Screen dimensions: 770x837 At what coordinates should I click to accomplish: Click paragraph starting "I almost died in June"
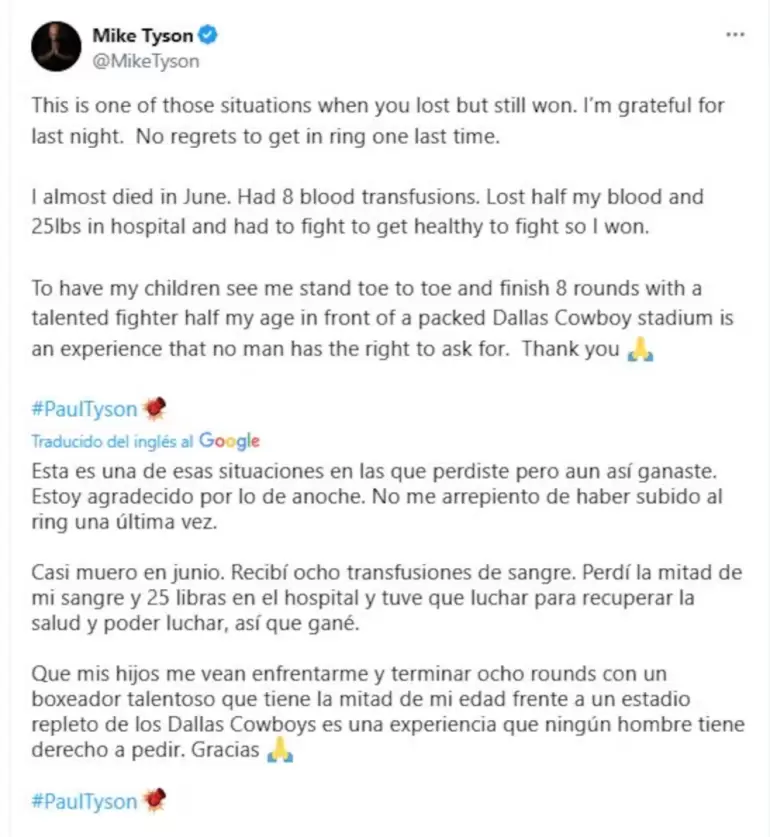click(367, 211)
